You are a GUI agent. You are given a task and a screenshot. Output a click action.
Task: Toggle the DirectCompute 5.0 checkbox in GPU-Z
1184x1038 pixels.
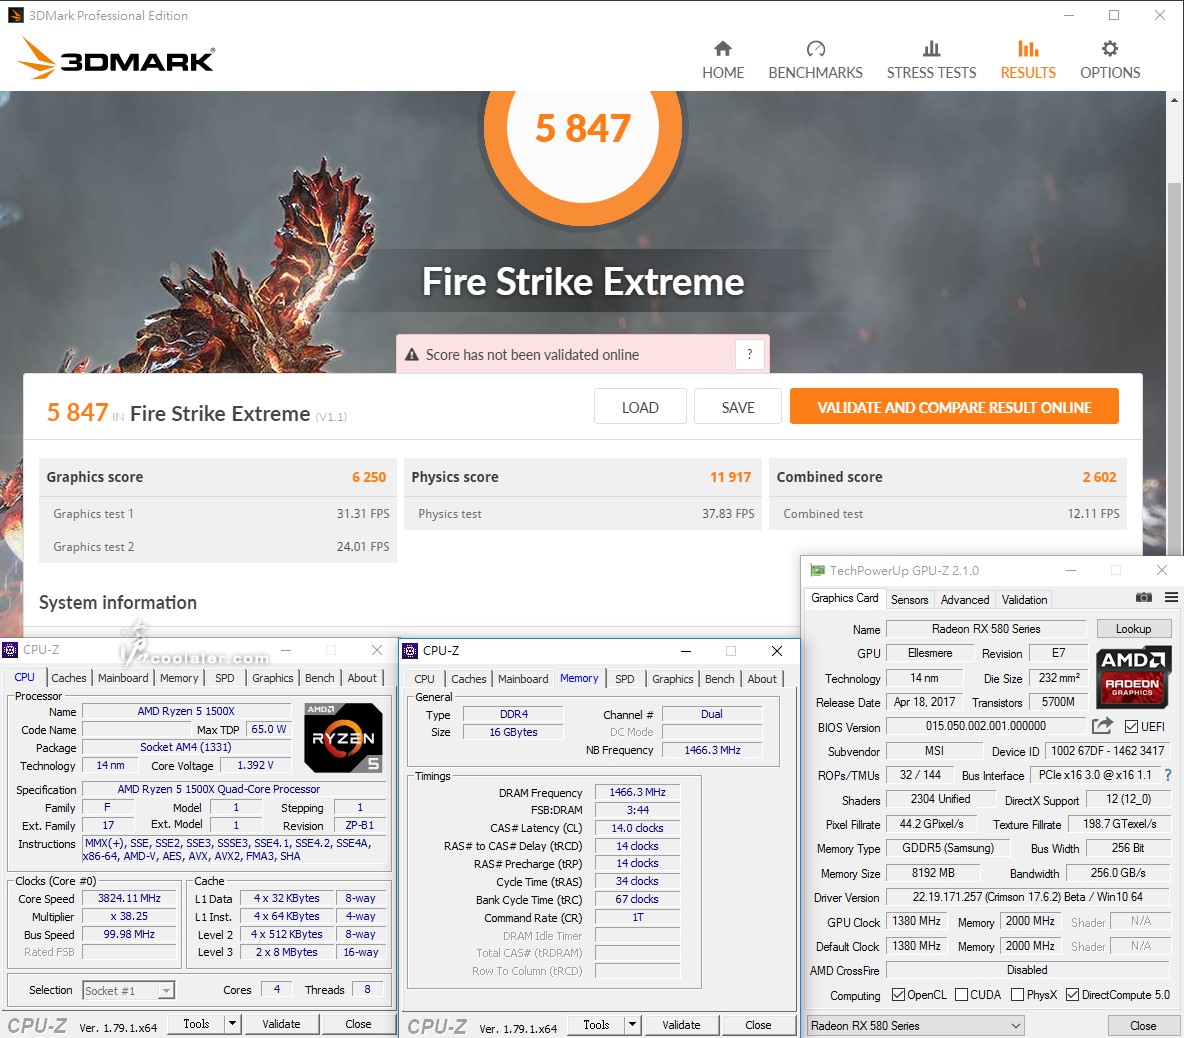pos(1072,994)
